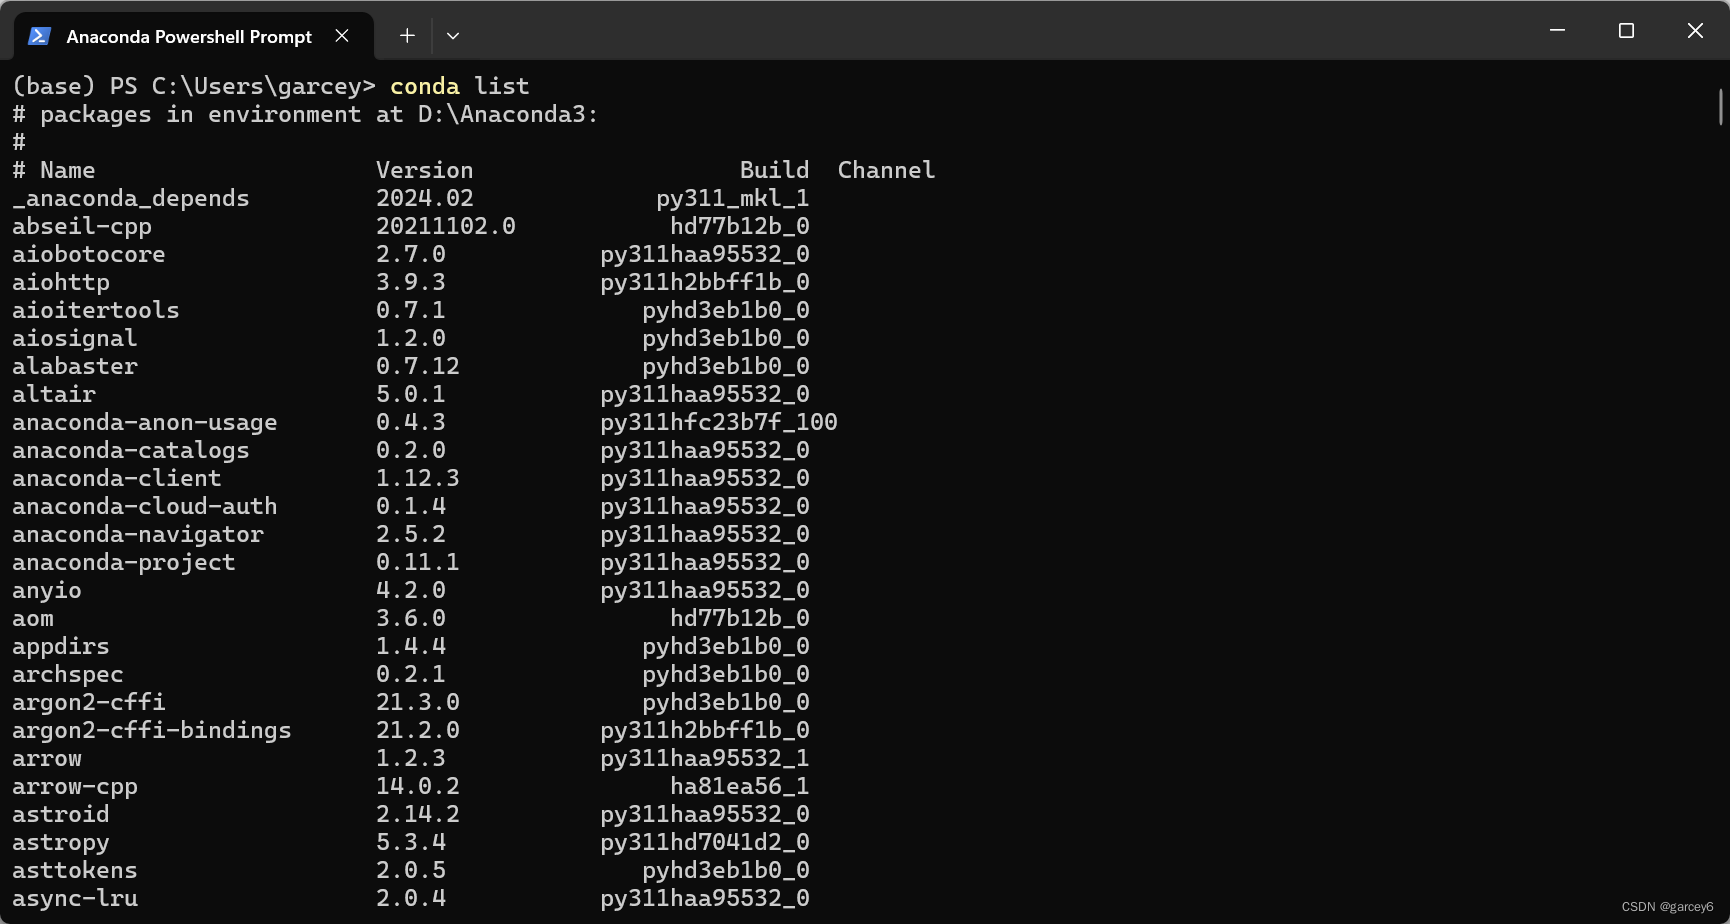Viewport: 1730px width, 924px height.
Task: Click package name 'anaconda-catalogs'
Action: [x=130, y=450]
